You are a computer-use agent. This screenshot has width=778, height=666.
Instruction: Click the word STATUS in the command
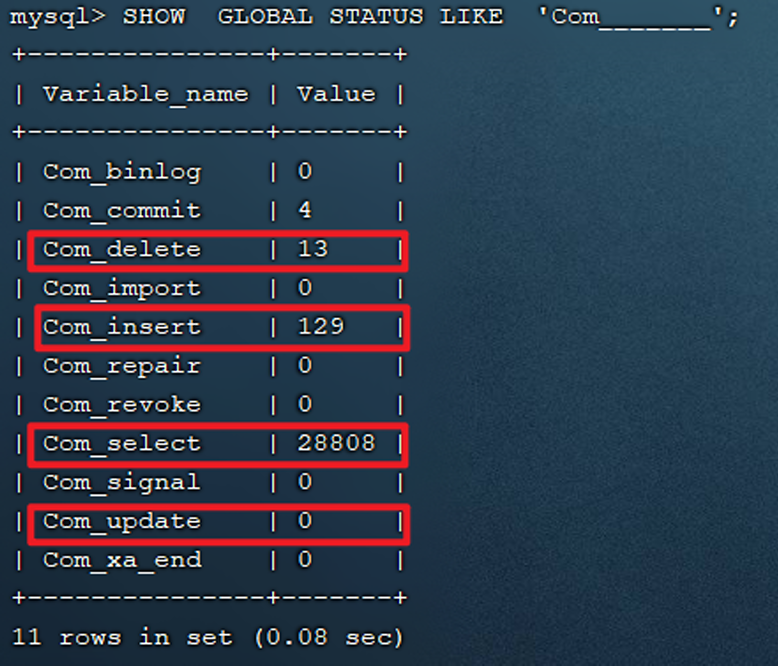pyautogui.click(x=377, y=16)
